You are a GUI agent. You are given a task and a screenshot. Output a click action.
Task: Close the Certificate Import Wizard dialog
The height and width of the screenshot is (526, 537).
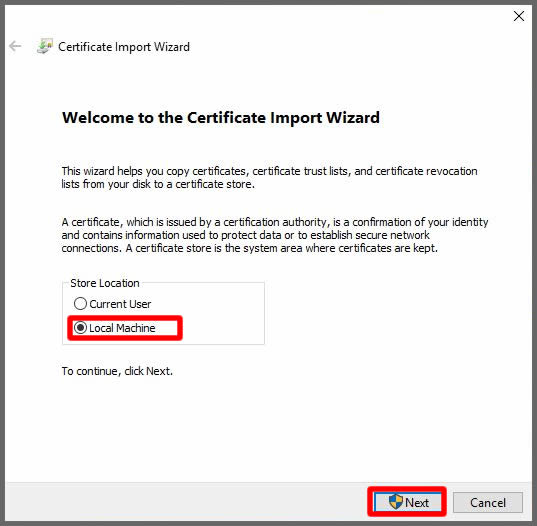click(x=519, y=16)
